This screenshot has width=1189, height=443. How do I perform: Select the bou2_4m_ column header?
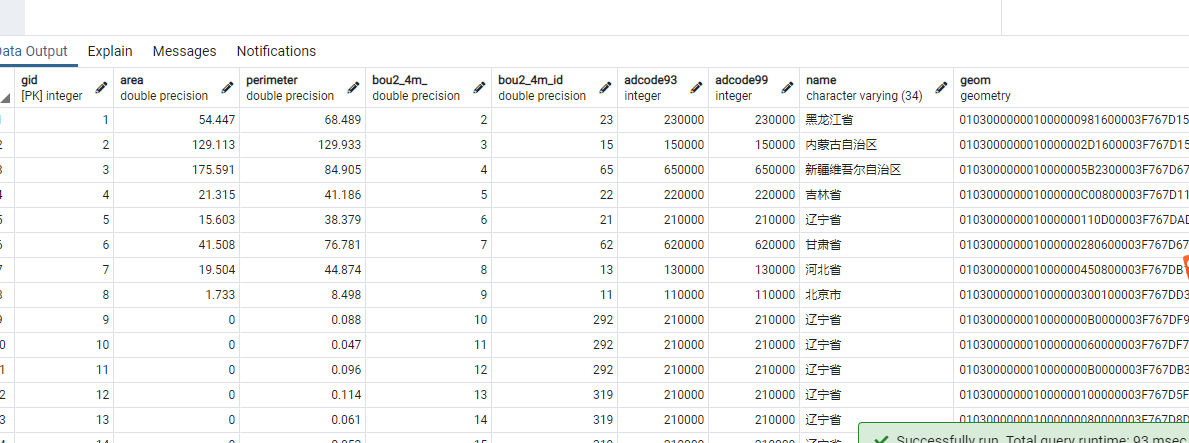point(428,88)
